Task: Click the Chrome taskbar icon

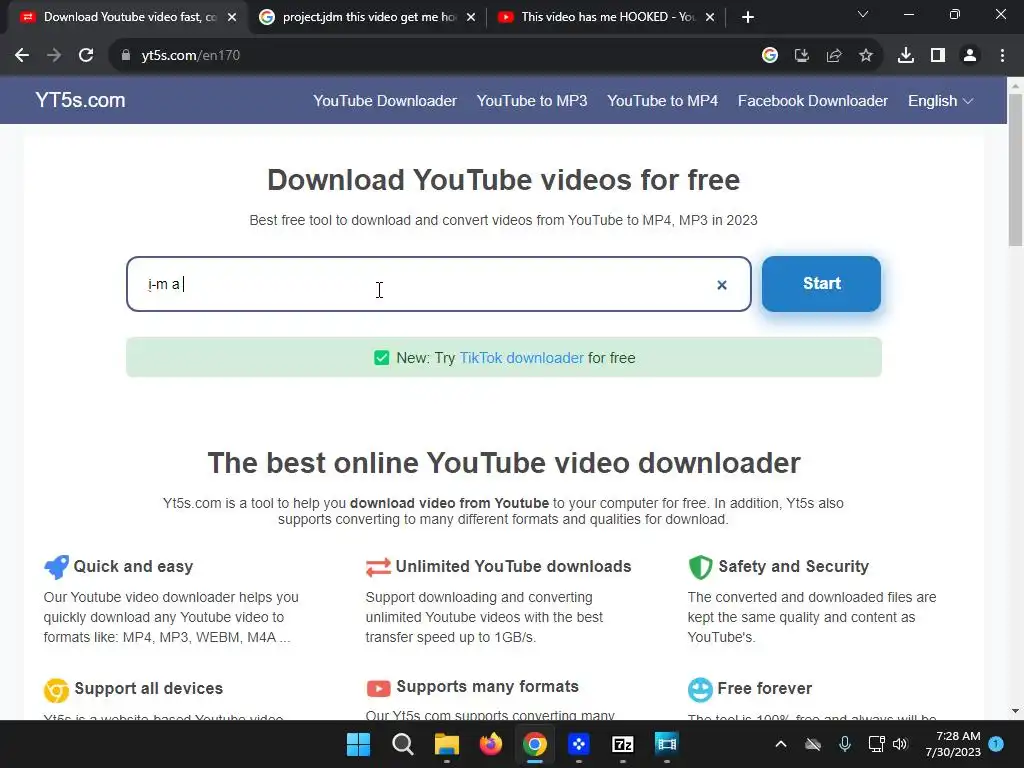Action: 534,744
